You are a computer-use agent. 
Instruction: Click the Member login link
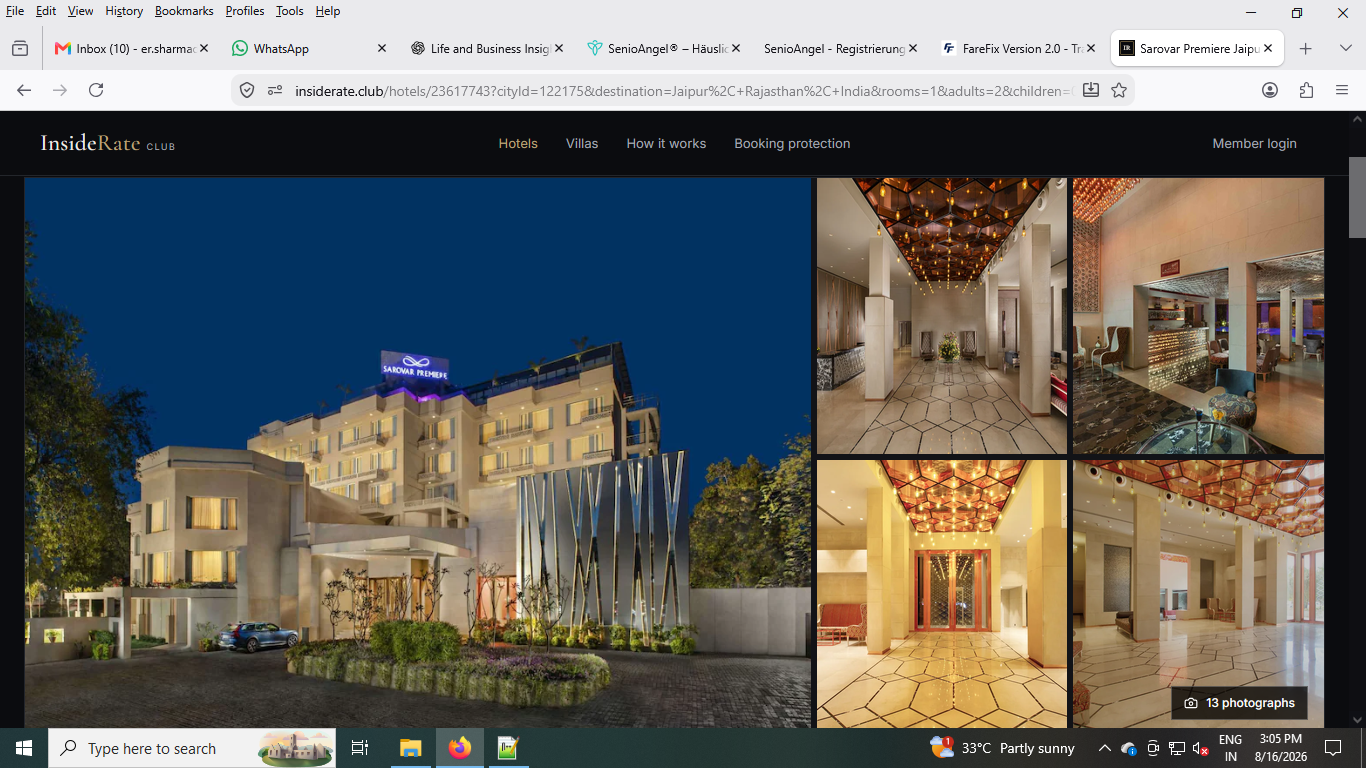click(x=1254, y=144)
